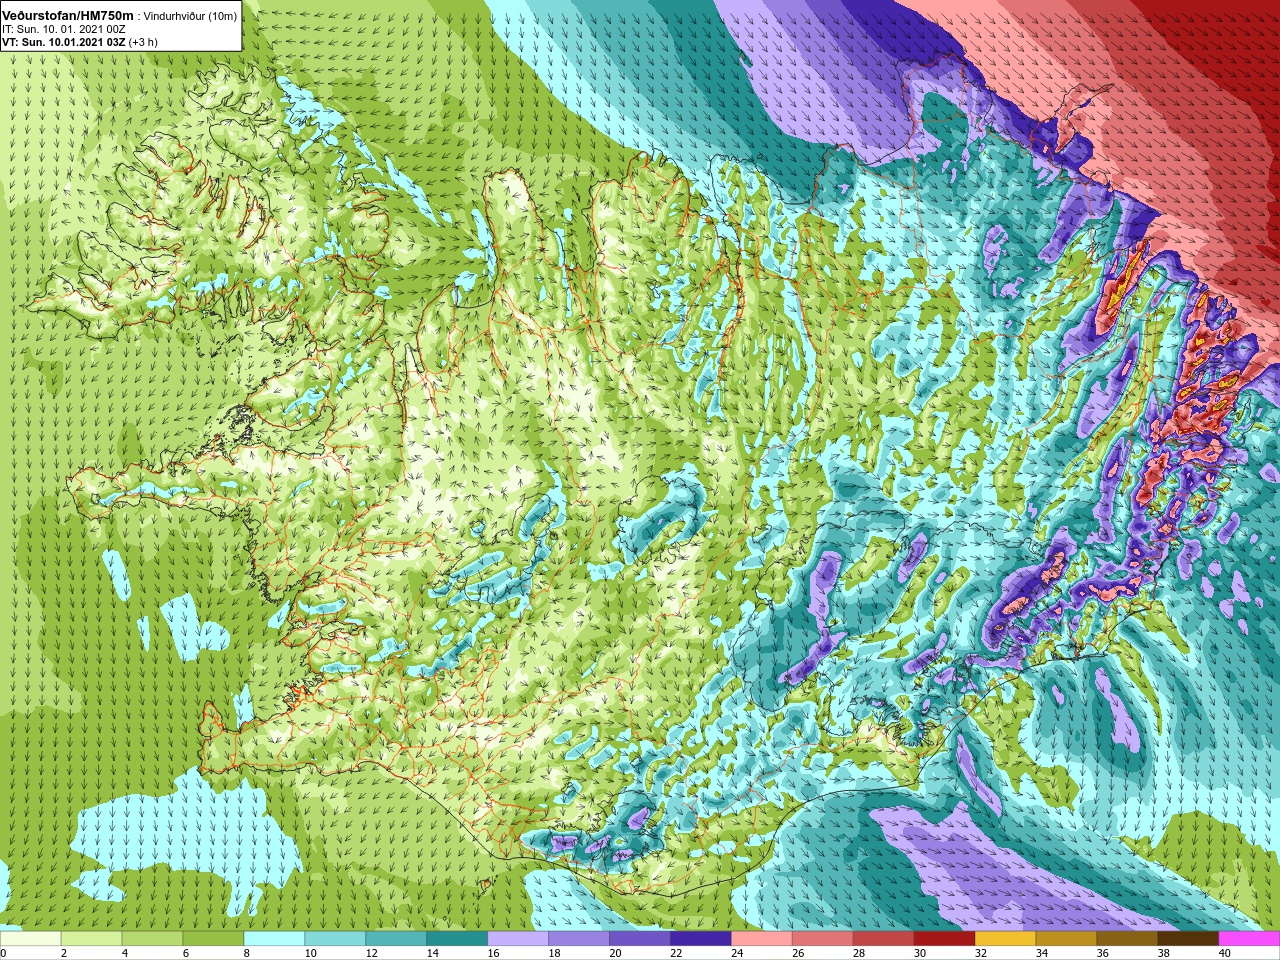Click the magenta above-40 legend swatch
Screen dimensions: 1280x960
1250,939
